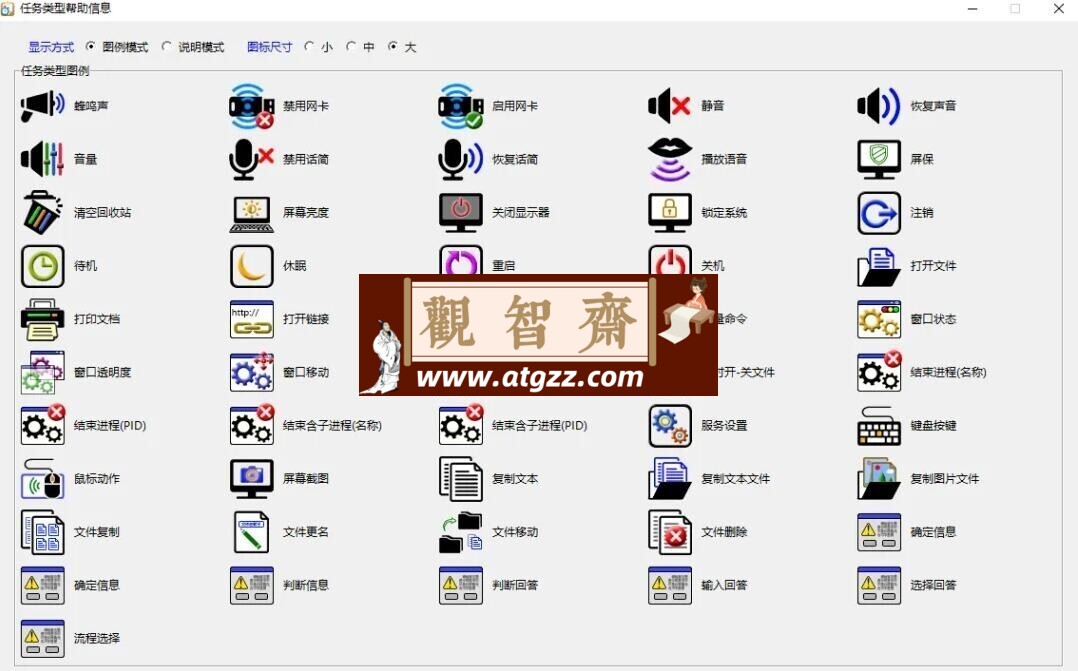Viewport: 1078px width, 671px height.
Task: Select the 恢复声音 speaker icon
Action: tap(879, 106)
